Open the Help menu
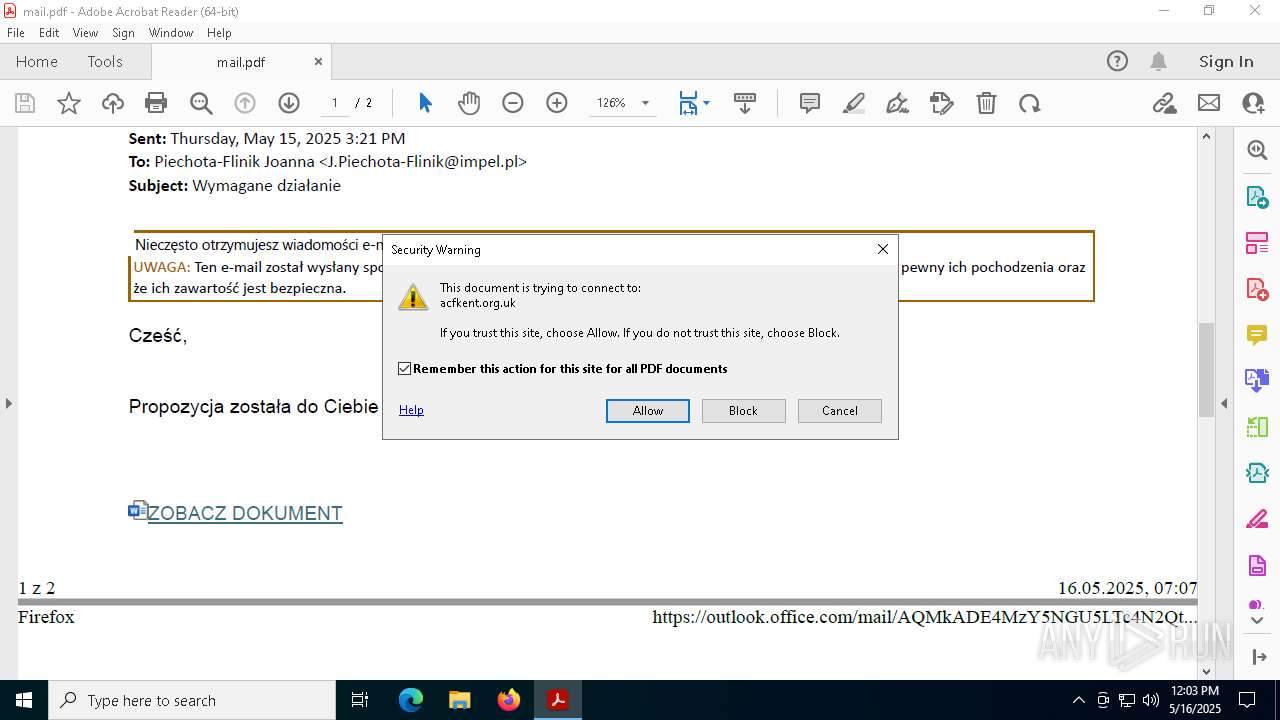 219,33
